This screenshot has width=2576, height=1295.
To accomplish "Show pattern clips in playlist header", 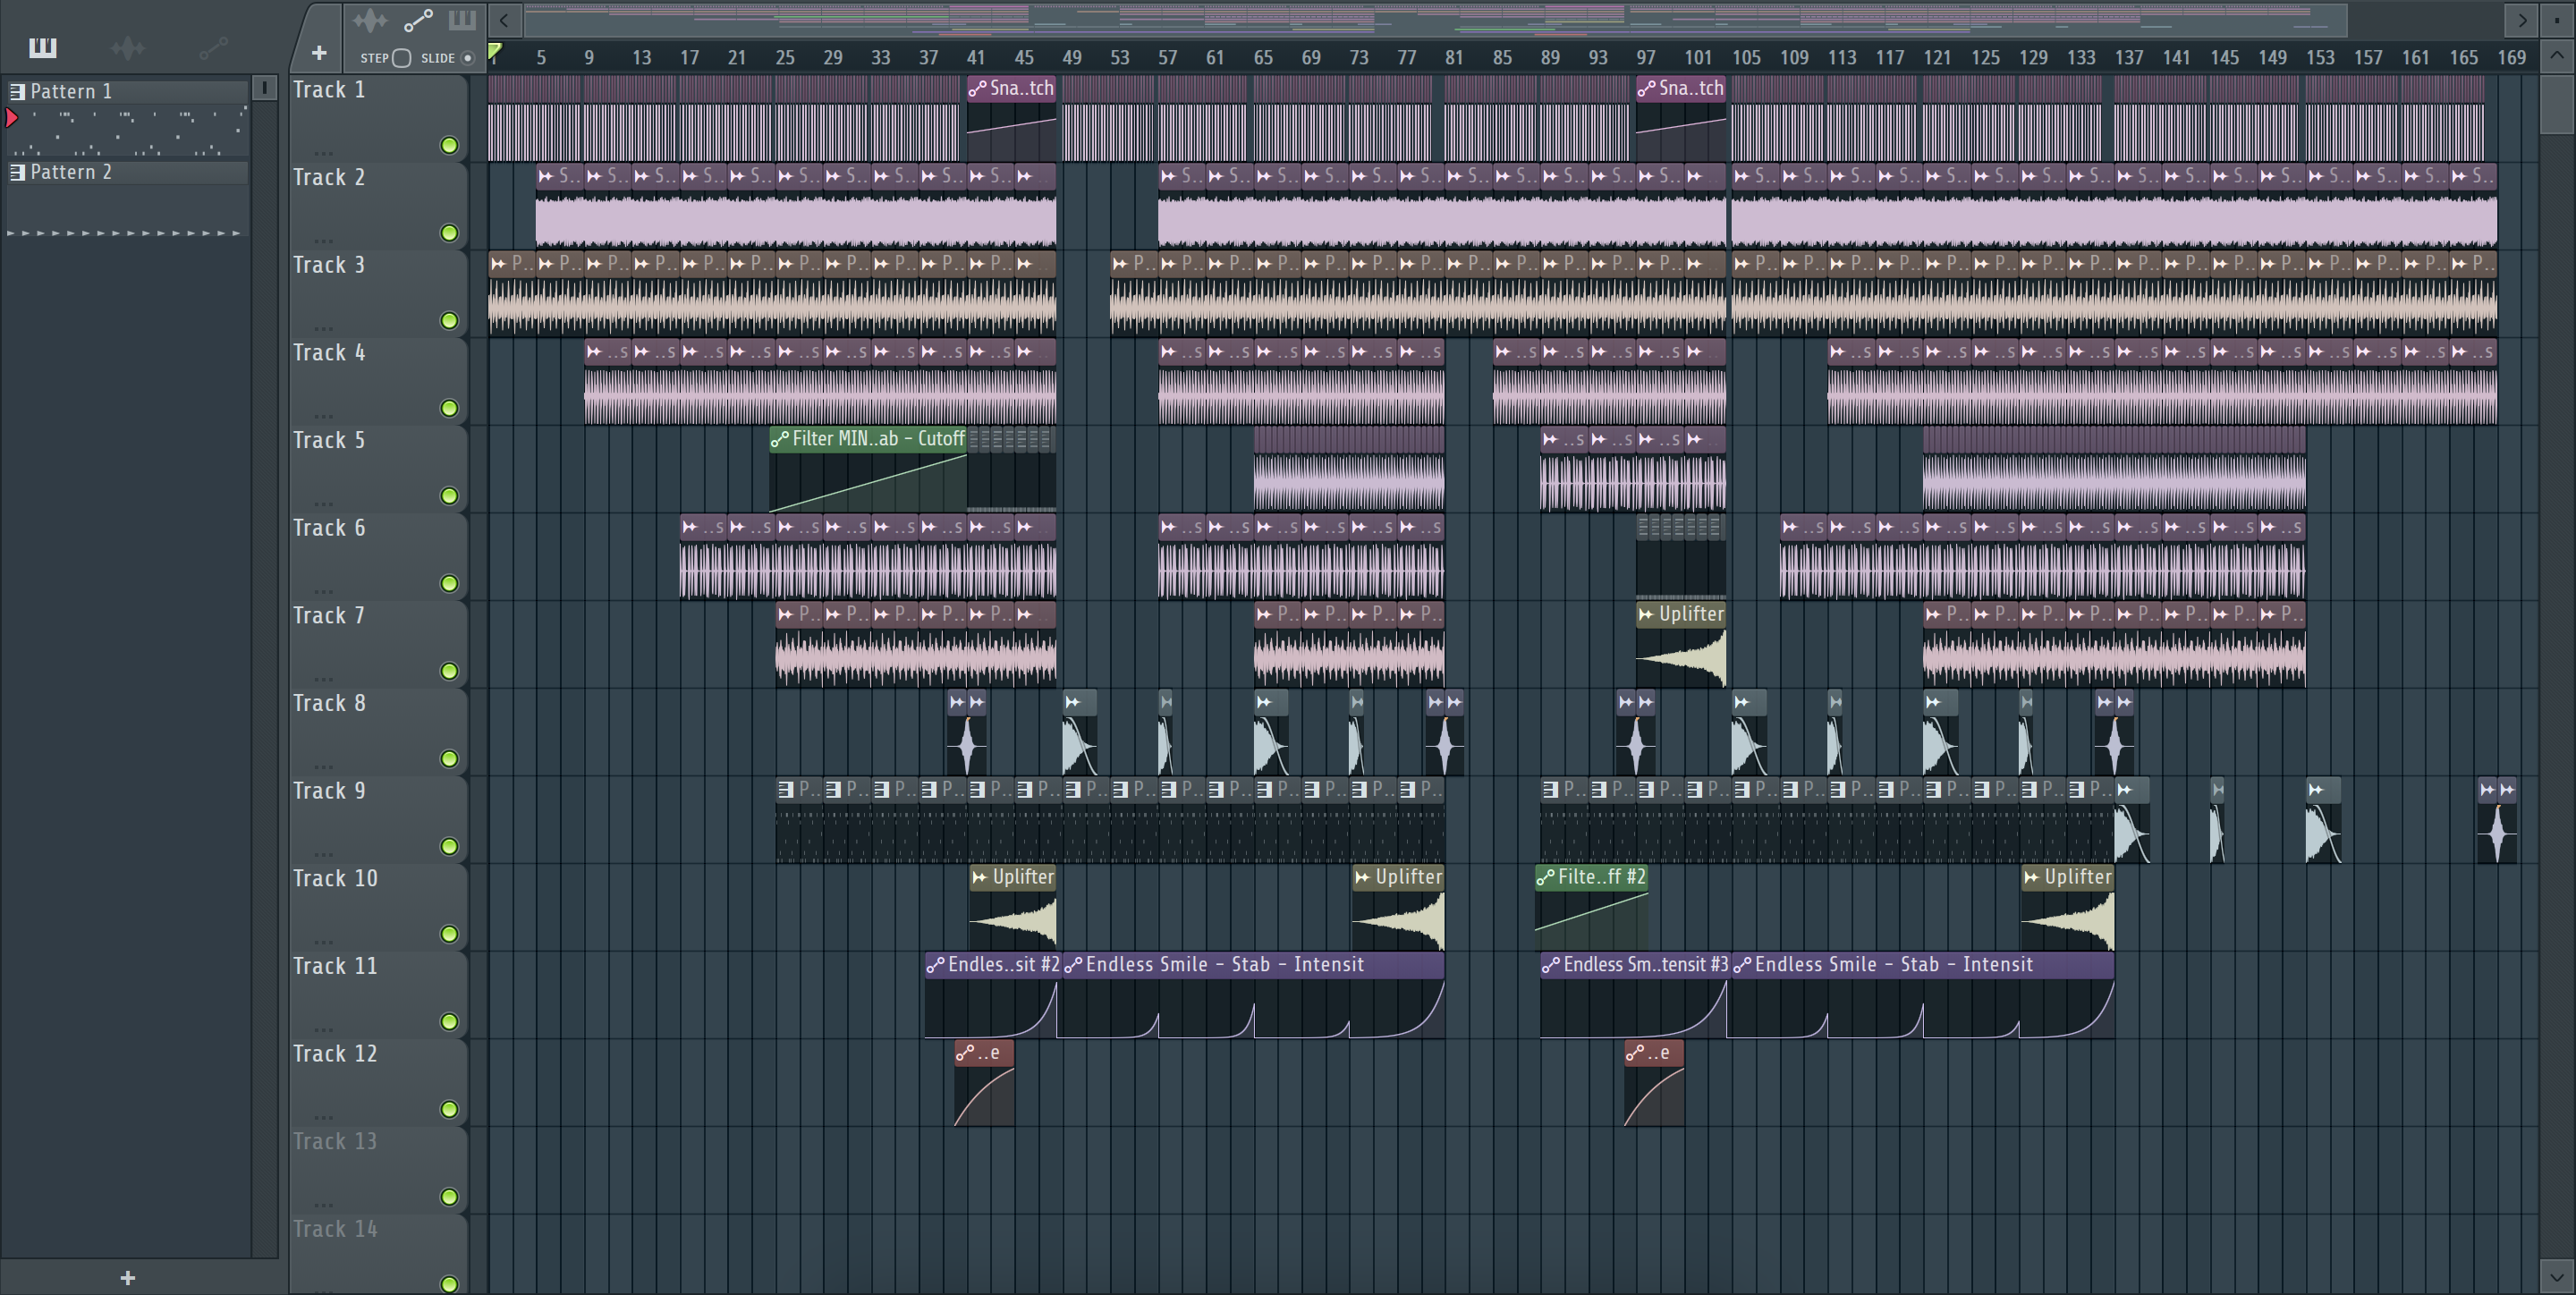I will click(462, 20).
